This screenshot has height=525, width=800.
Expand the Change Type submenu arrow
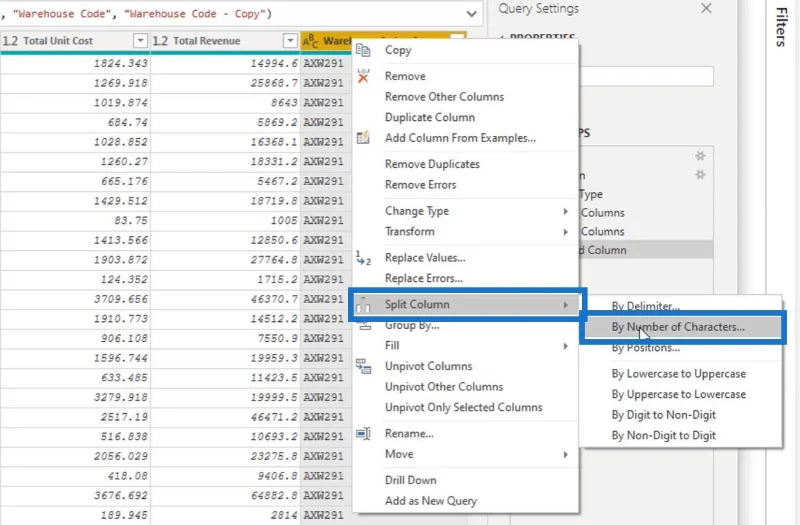click(565, 211)
